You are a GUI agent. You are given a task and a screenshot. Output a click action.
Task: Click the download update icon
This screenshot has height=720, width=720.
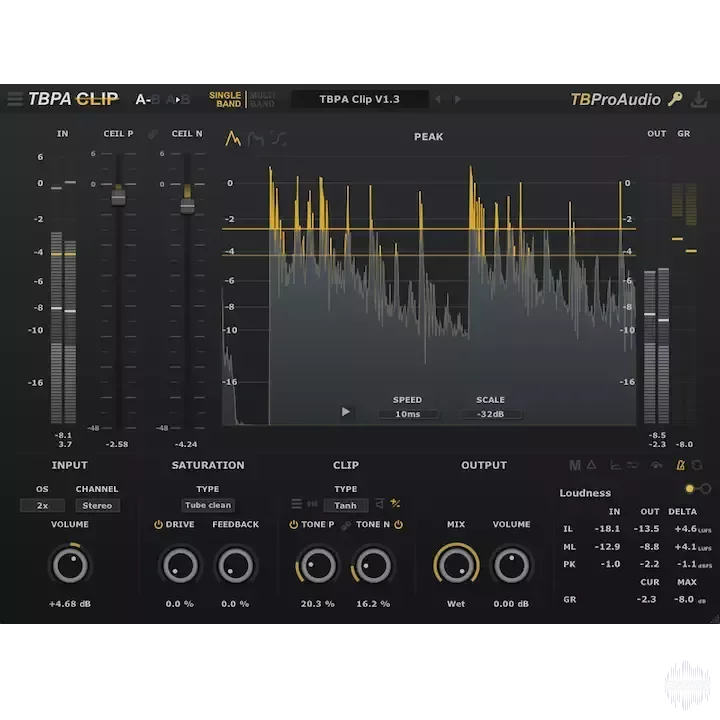point(699,99)
